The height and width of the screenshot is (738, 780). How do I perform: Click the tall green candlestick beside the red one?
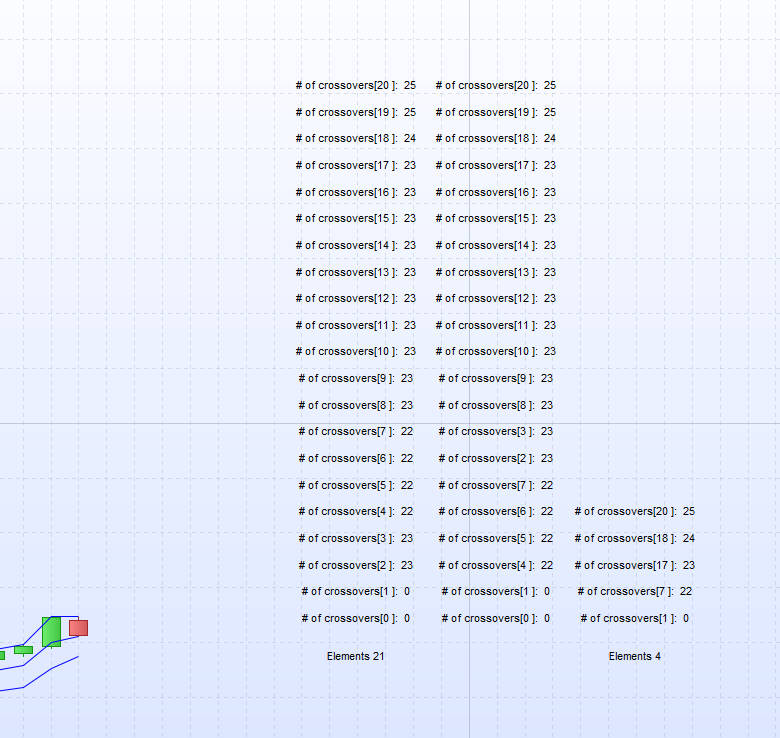pos(52,632)
